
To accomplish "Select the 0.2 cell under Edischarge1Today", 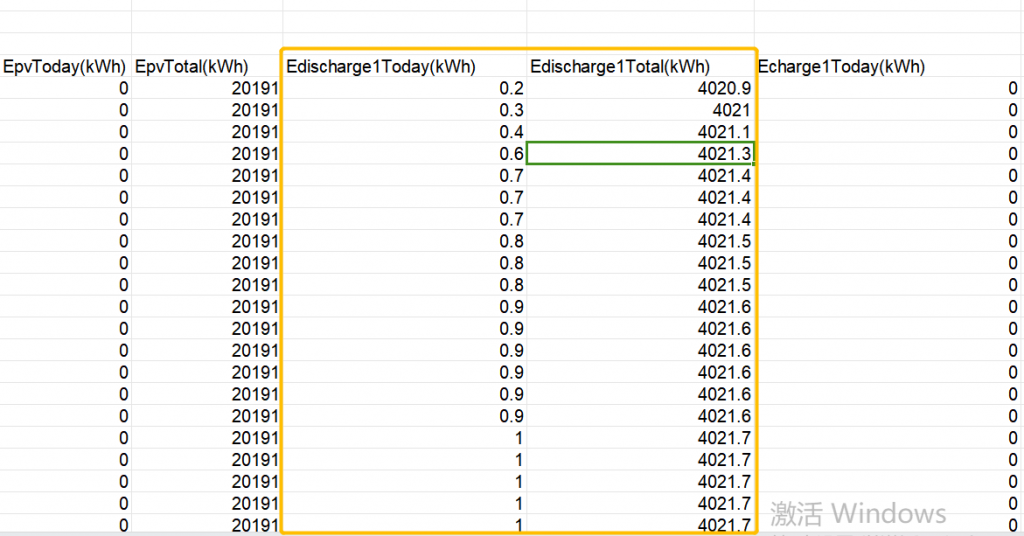I will point(404,88).
